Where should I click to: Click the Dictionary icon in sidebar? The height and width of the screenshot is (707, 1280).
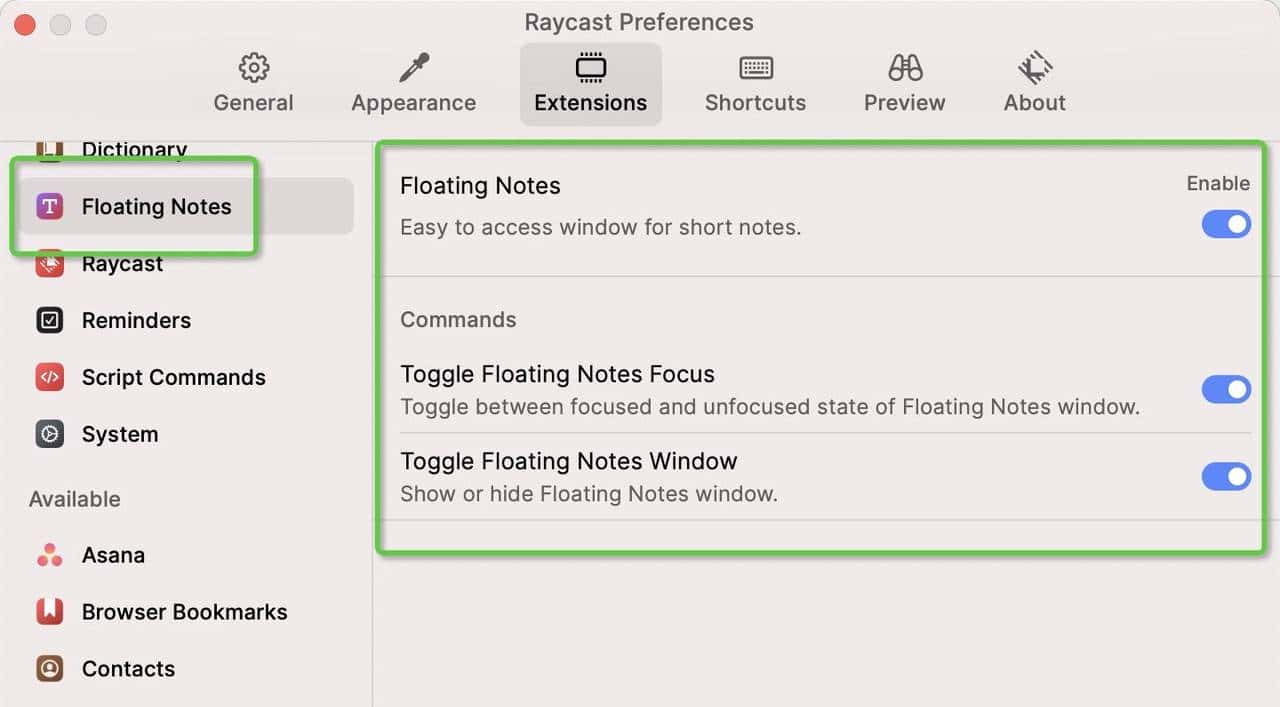click(48, 149)
